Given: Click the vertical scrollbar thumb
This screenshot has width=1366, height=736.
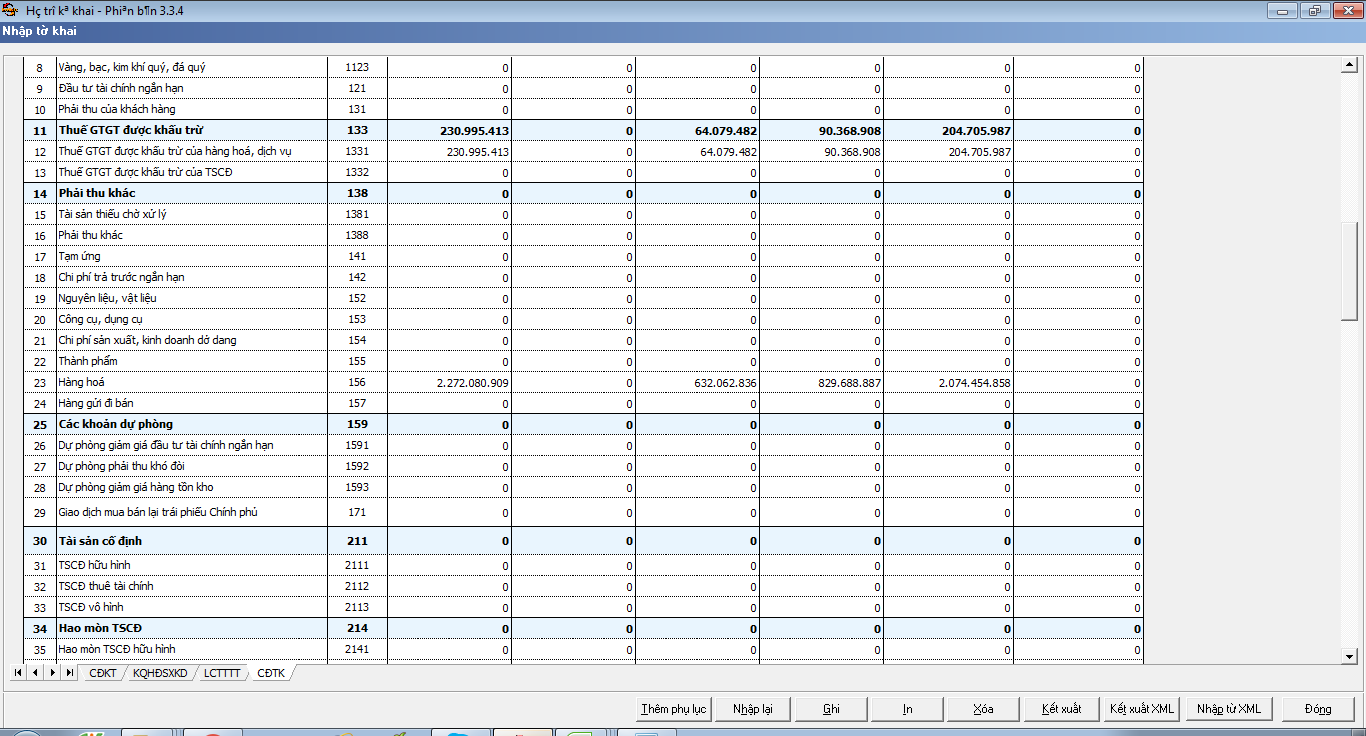Looking at the screenshot, I should pyautogui.click(x=1349, y=270).
